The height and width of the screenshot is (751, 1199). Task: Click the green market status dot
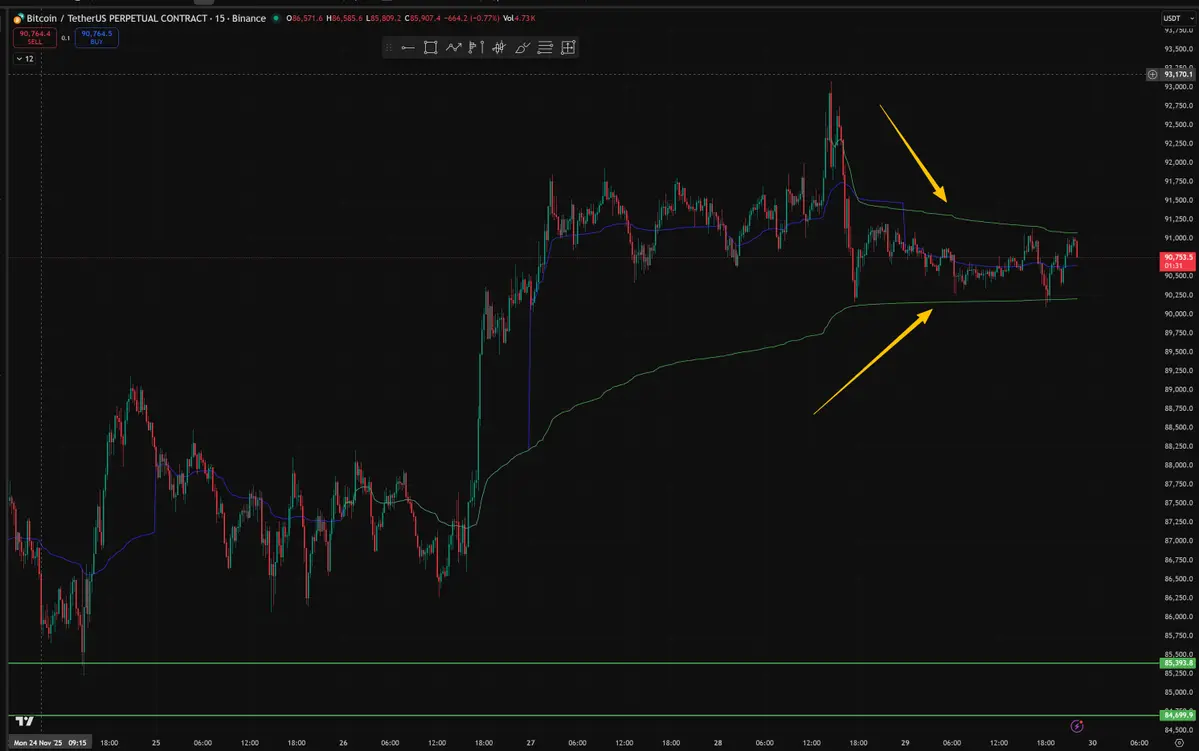point(276,18)
